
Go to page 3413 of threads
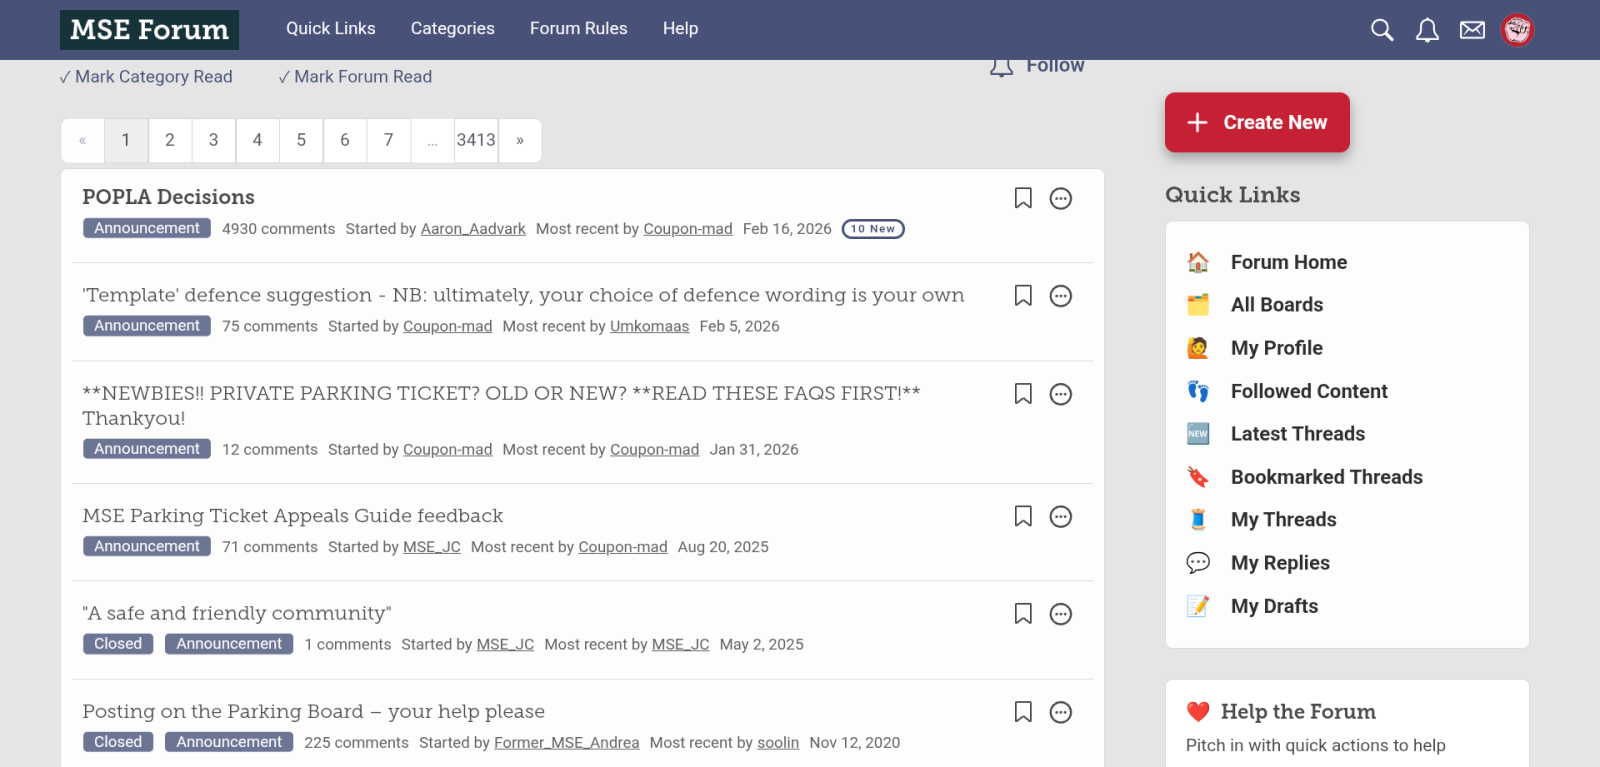[476, 140]
